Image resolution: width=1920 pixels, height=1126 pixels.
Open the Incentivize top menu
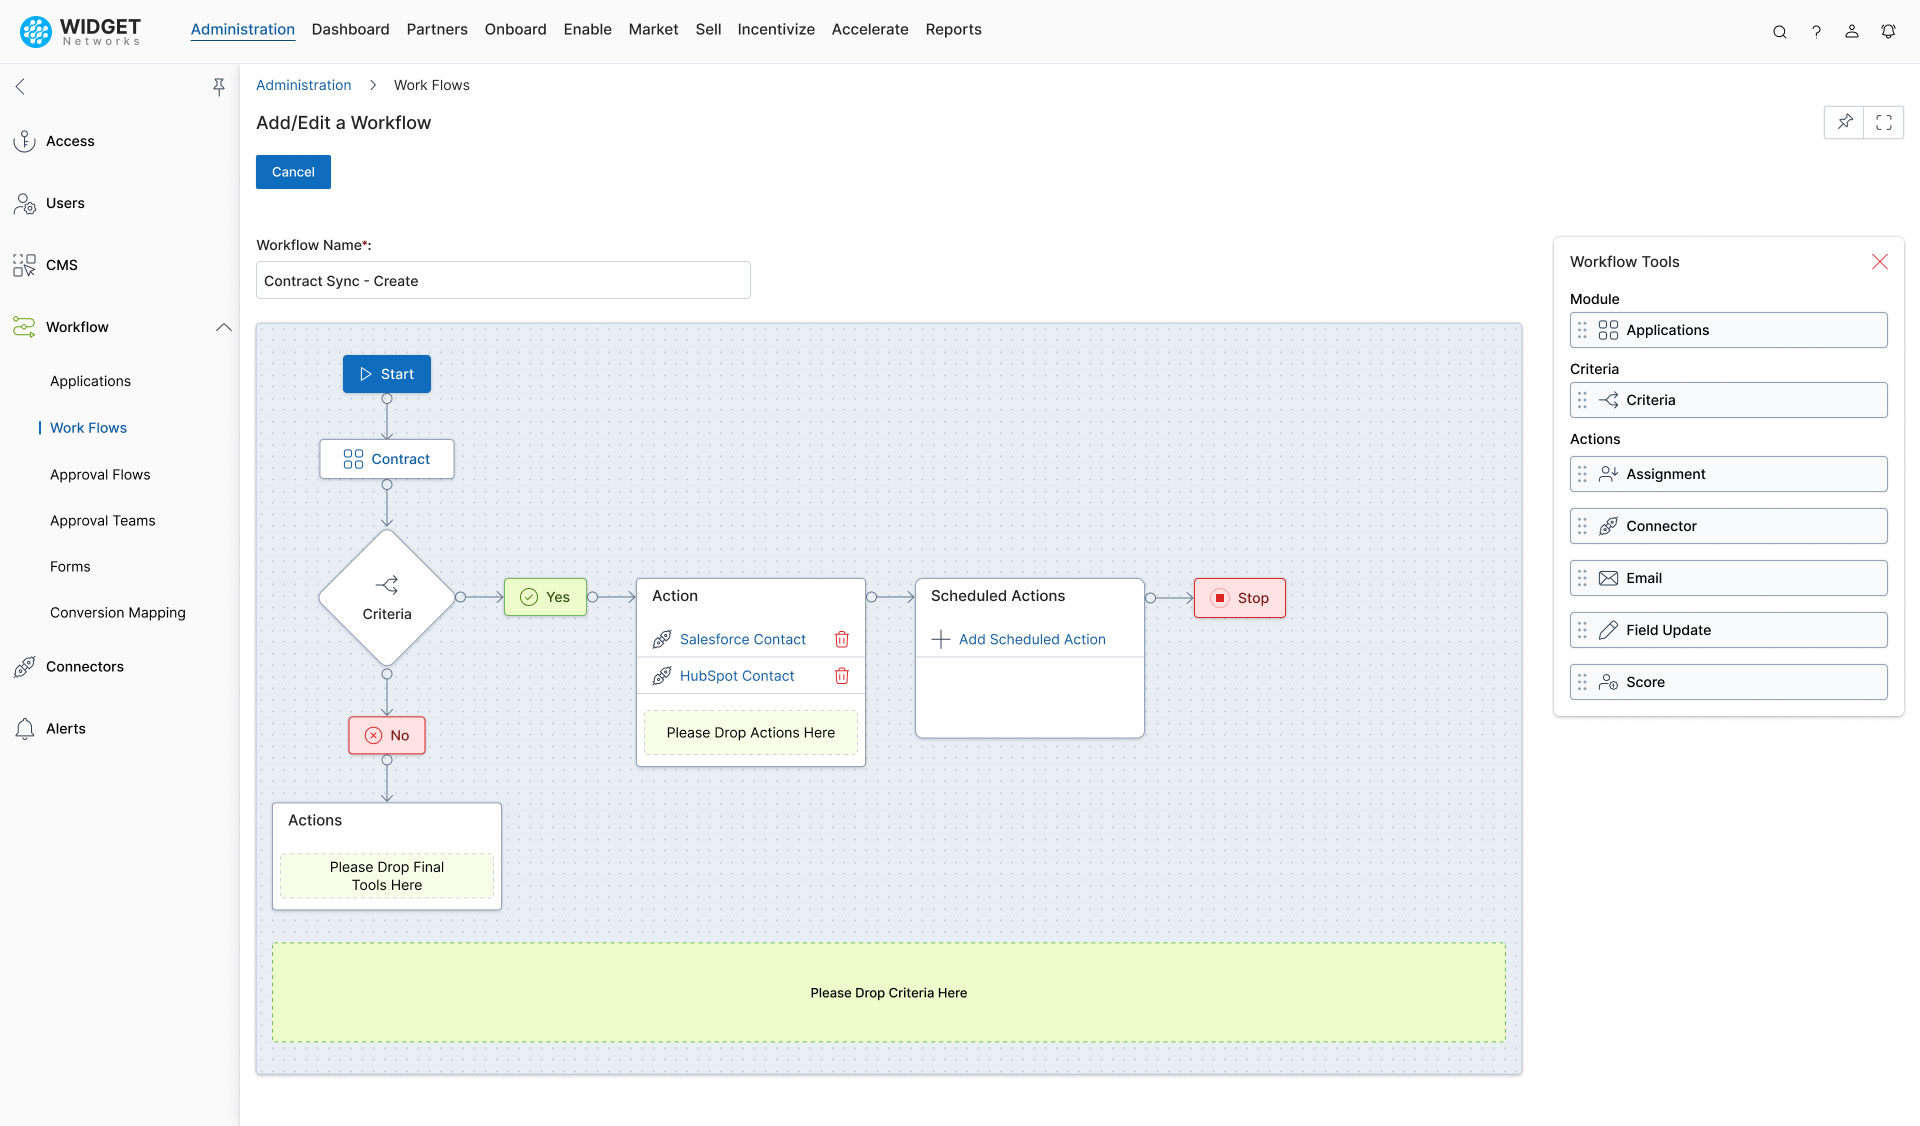pos(776,29)
